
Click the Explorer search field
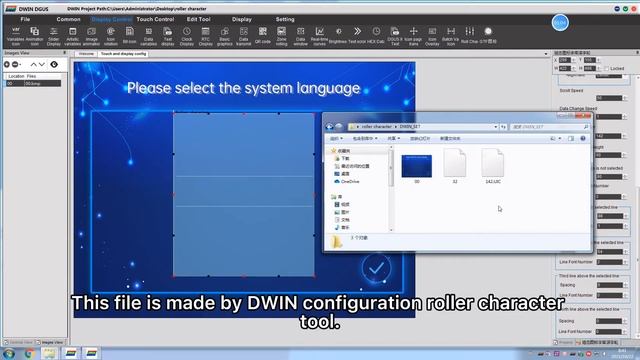pyautogui.click(x=549, y=127)
